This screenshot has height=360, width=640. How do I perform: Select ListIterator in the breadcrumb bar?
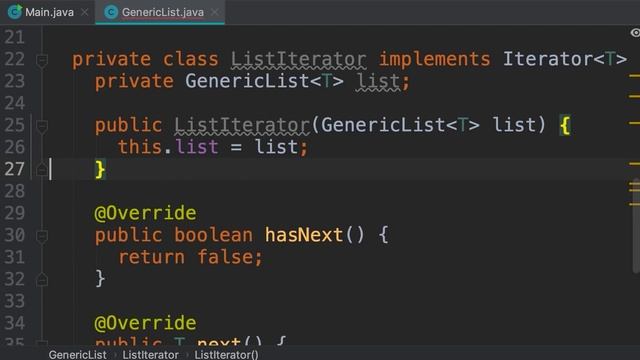click(x=150, y=355)
